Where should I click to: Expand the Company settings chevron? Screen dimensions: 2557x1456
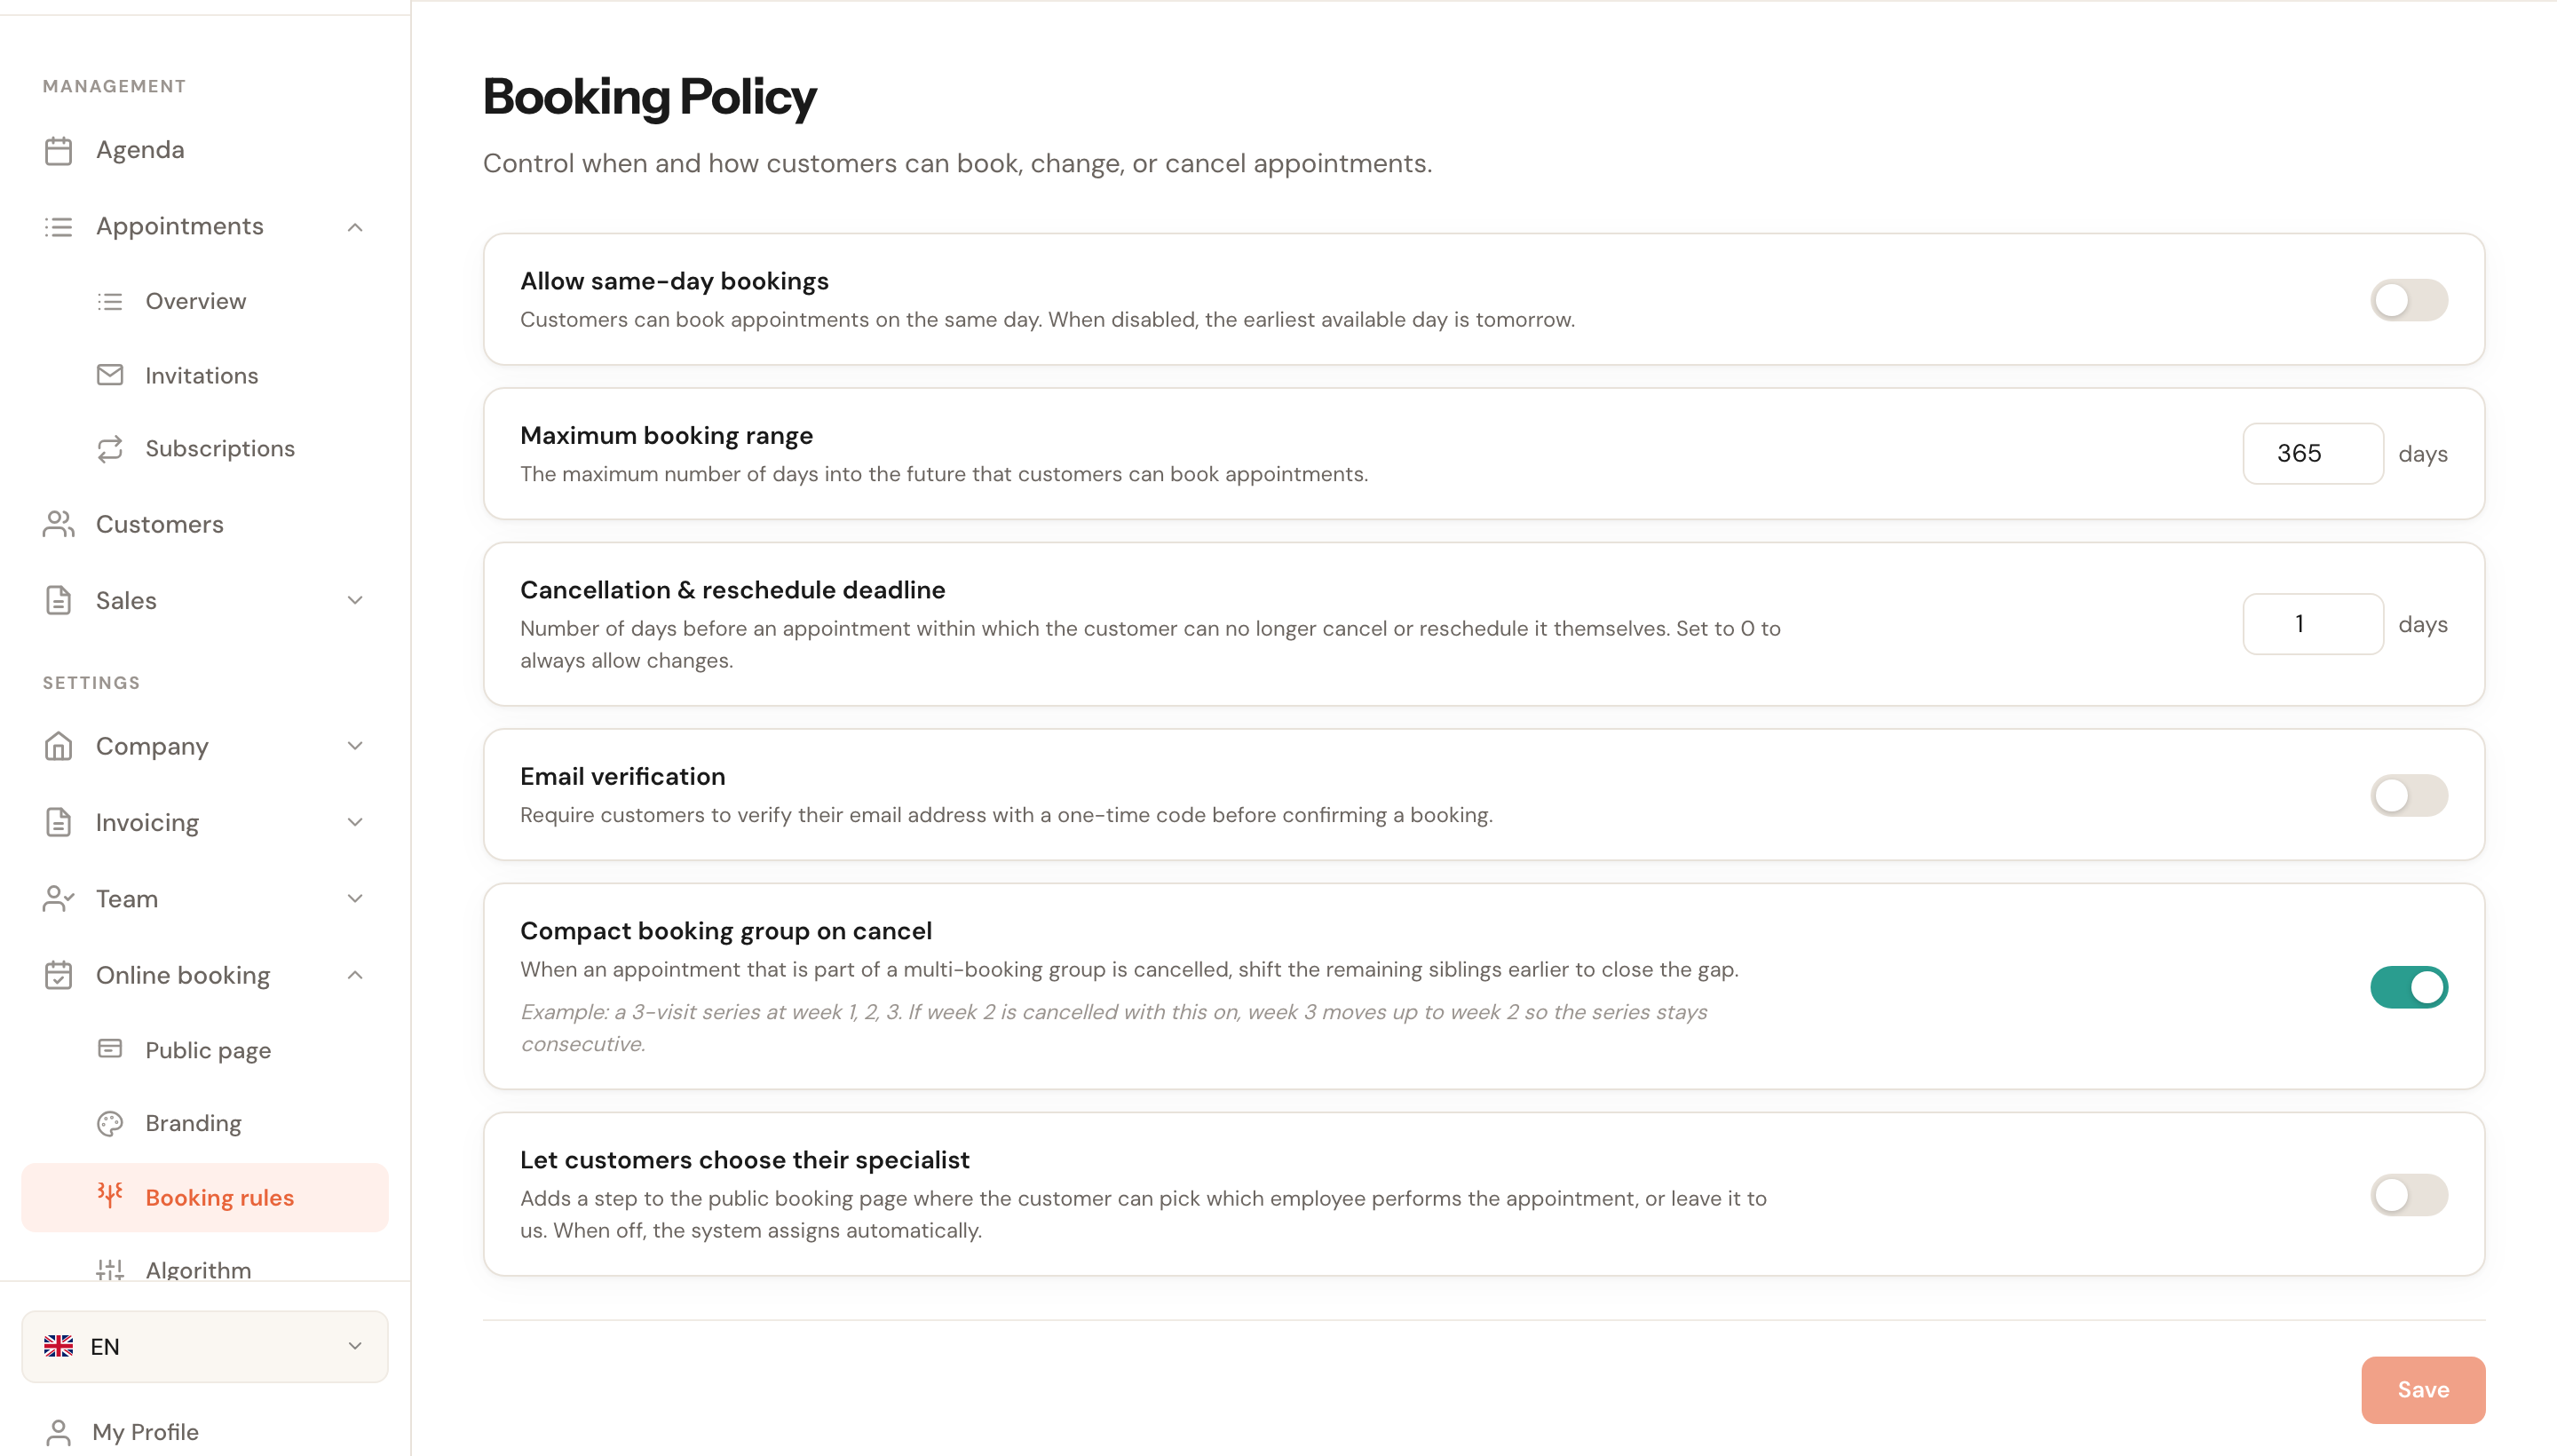coord(355,746)
